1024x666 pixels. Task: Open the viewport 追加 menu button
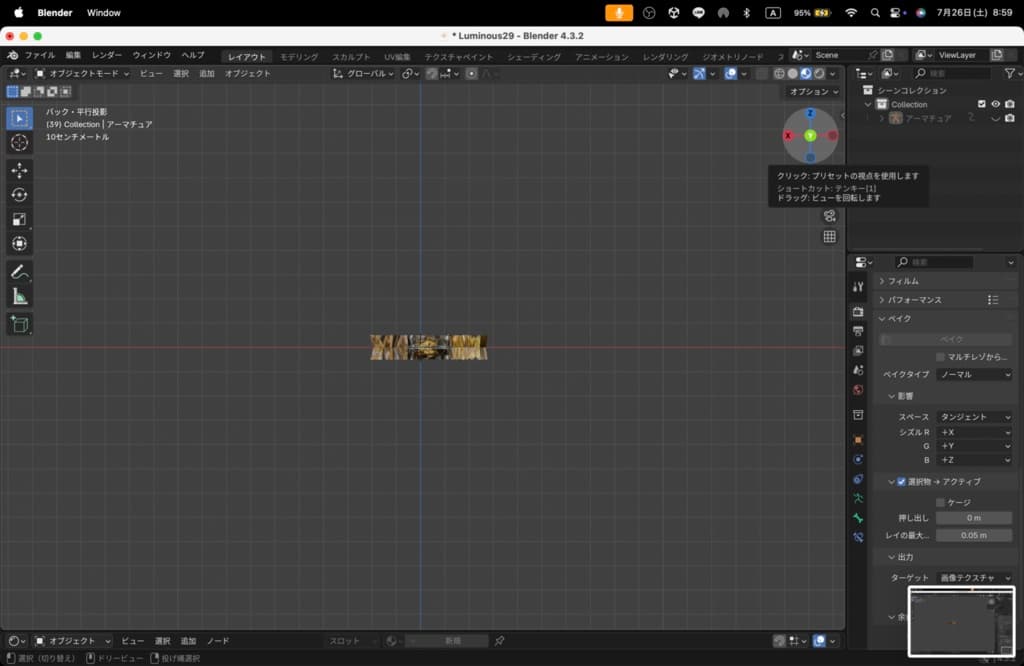[207, 73]
